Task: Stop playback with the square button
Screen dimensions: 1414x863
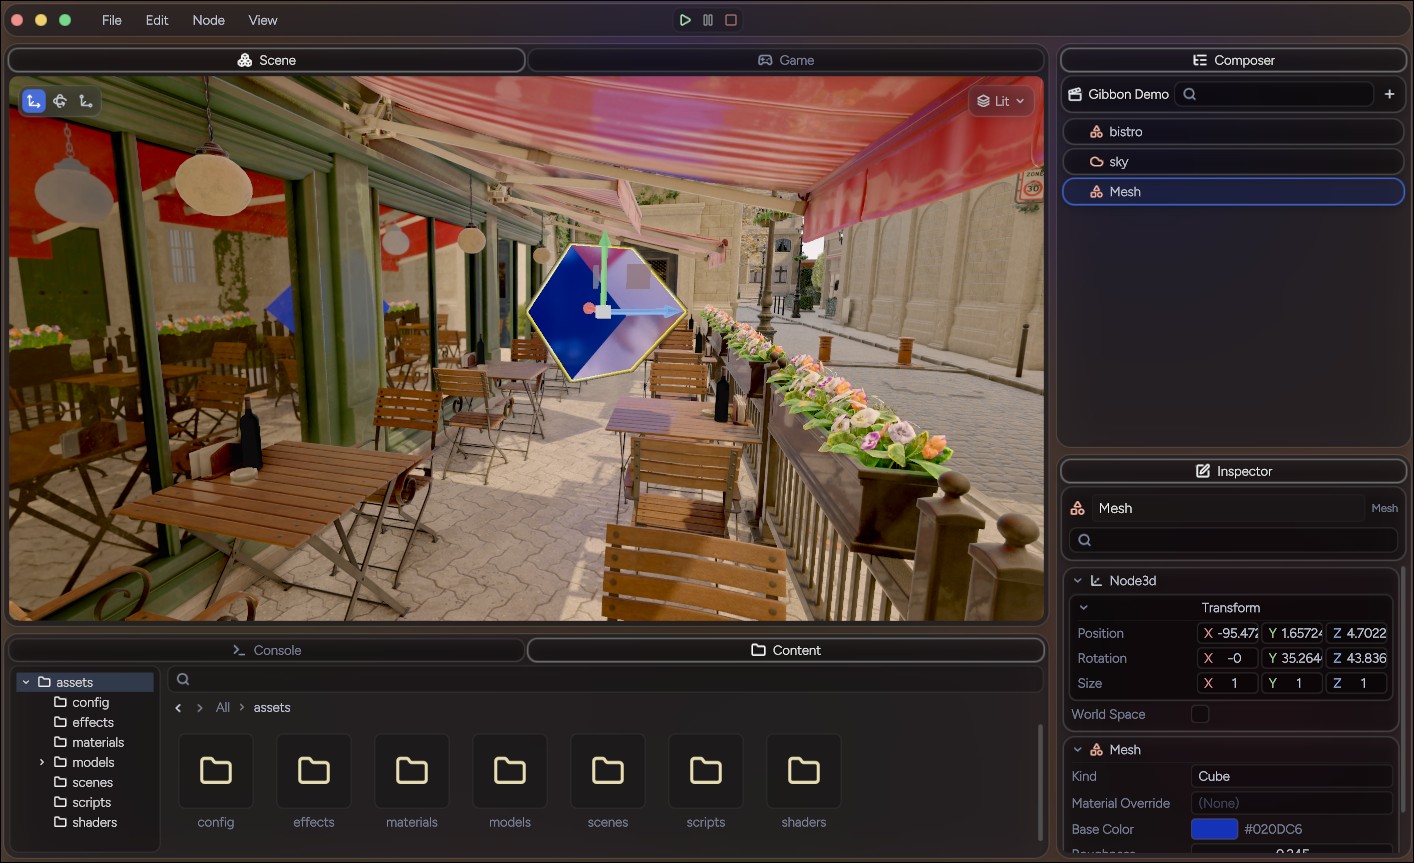Action: 731,20
